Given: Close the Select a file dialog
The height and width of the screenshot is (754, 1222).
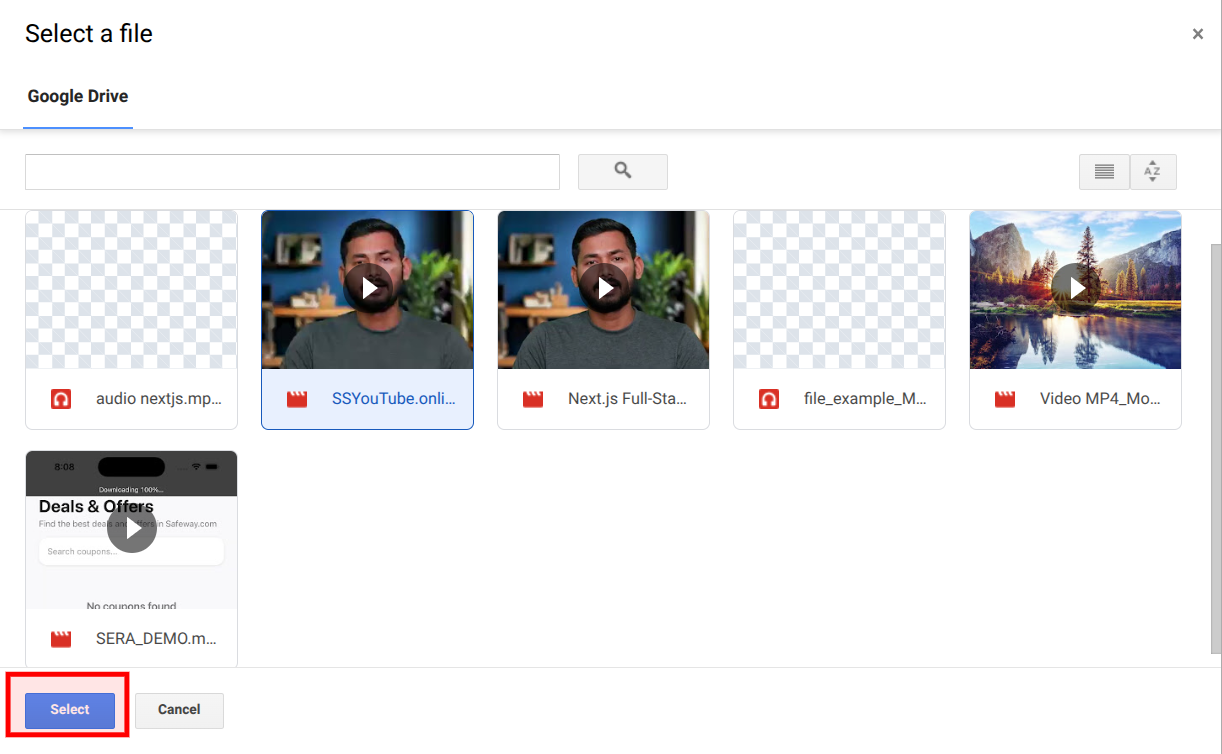Looking at the screenshot, I should coord(1197,34).
